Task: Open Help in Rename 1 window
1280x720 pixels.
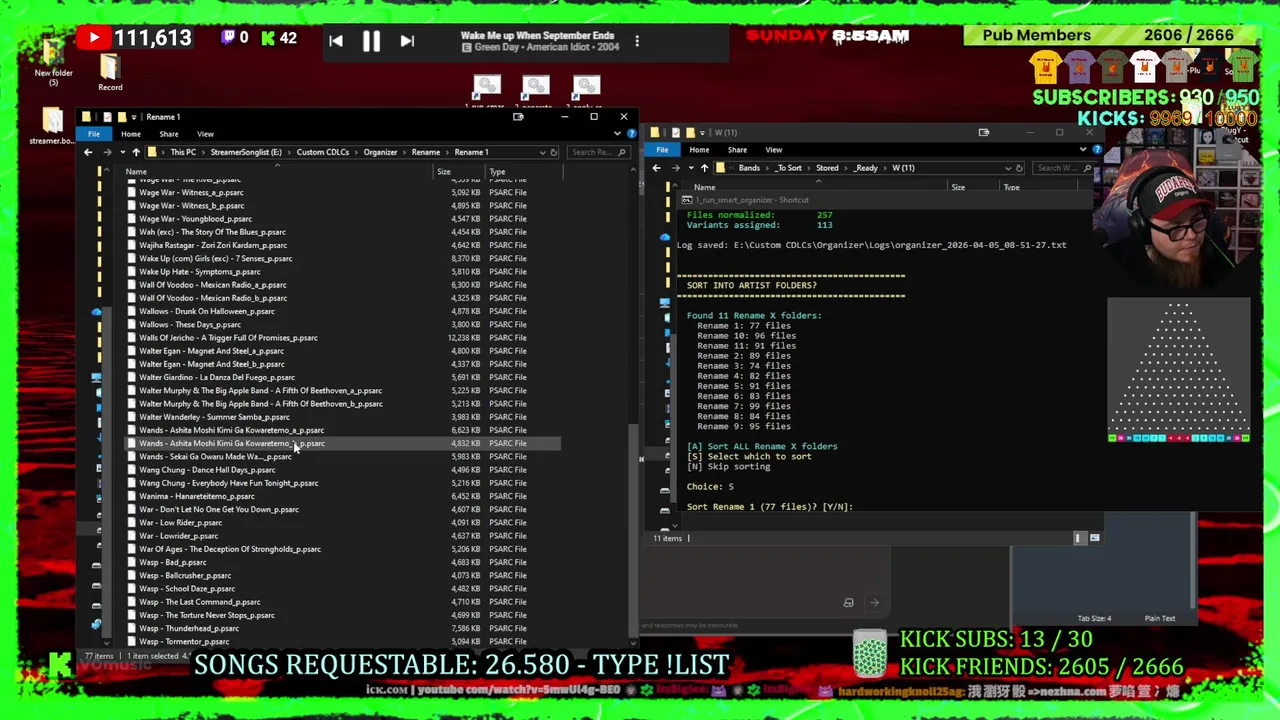Action: 631,134
